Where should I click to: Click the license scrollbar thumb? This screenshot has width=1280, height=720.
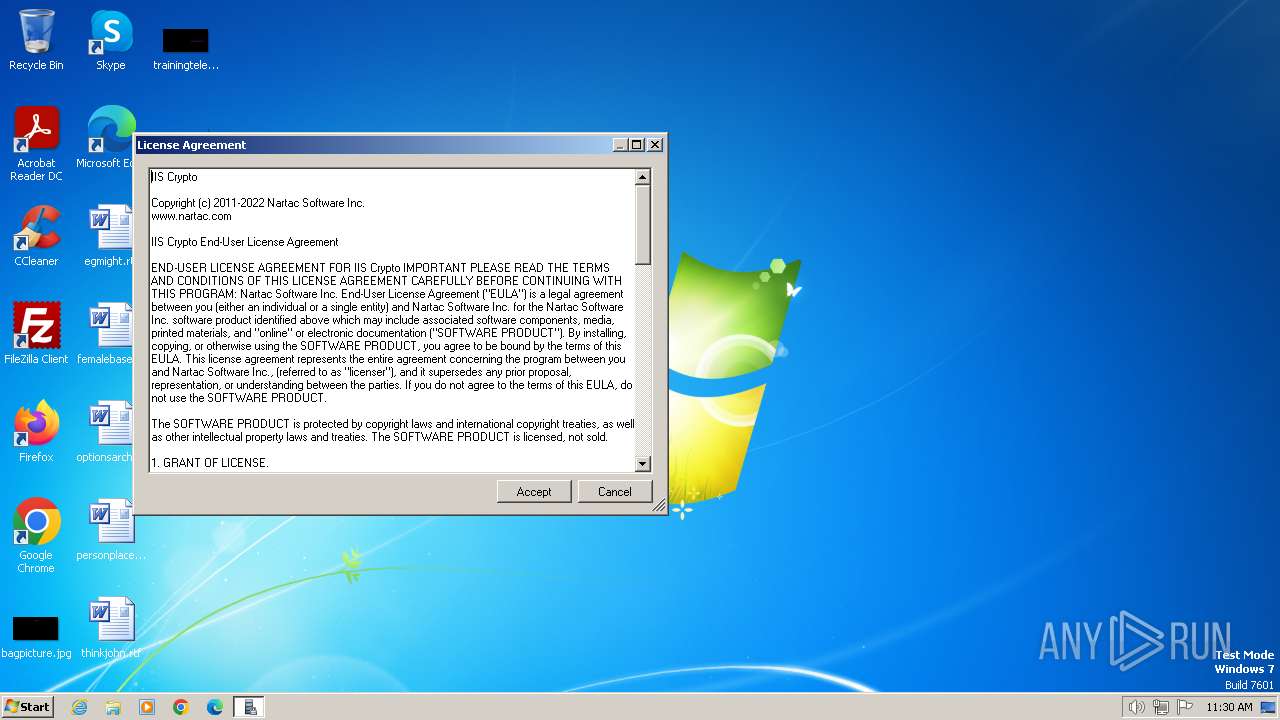click(x=643, y=225)
